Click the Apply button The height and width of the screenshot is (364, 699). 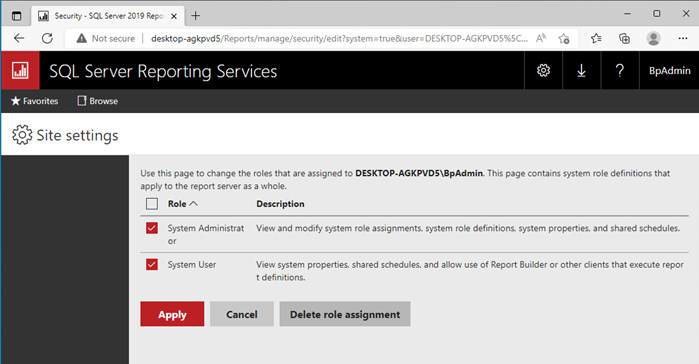pyautogui.click(x=172, y=314)
